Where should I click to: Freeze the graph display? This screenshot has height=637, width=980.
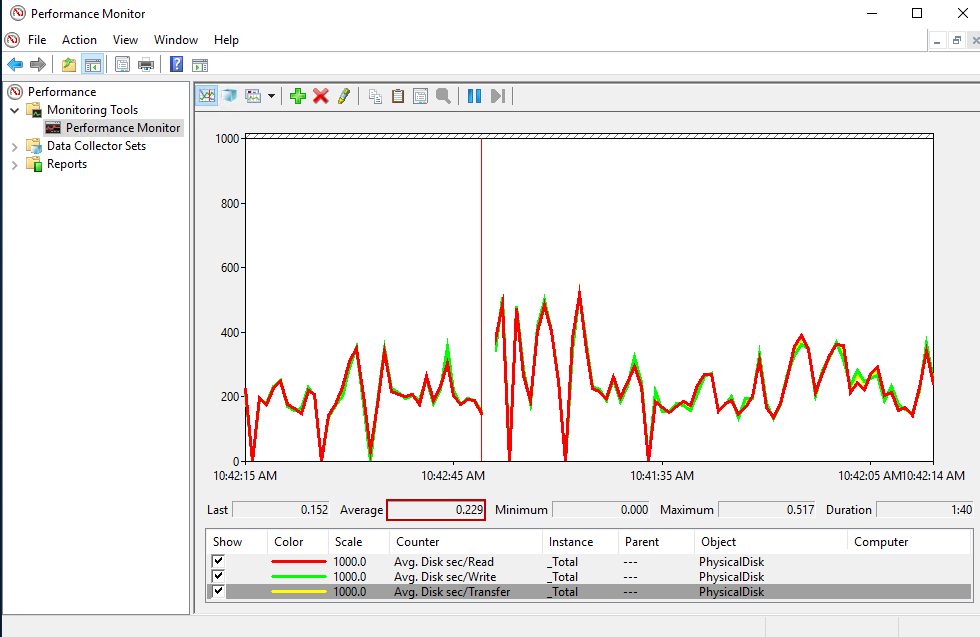[x=475, y=95]
